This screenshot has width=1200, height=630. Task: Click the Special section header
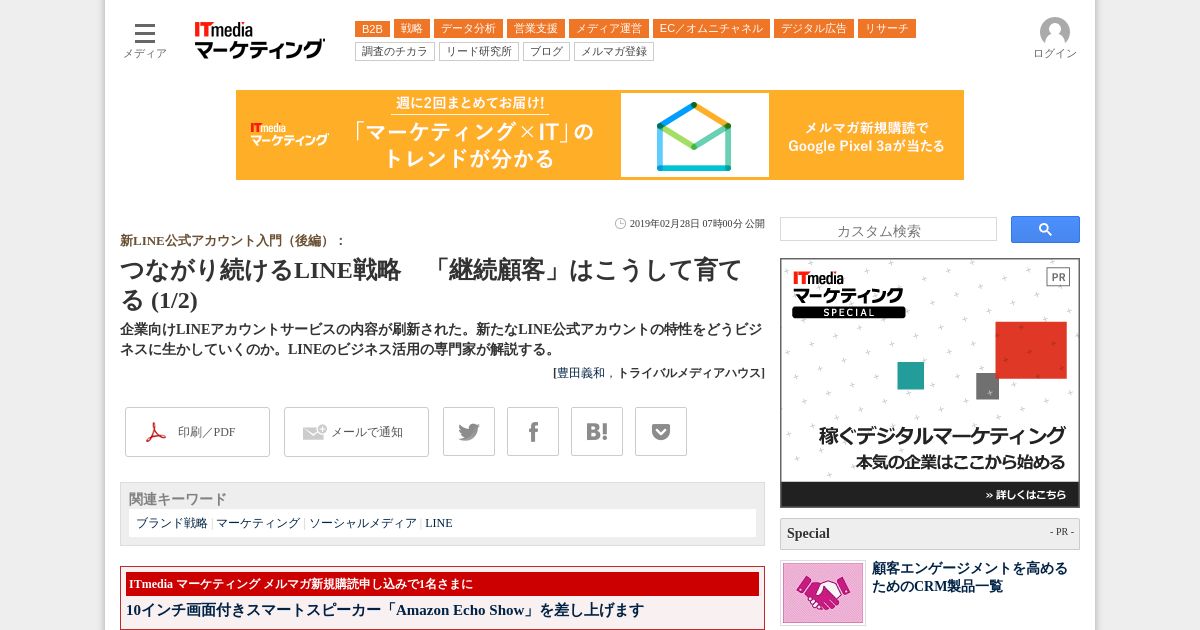[930, 533]
